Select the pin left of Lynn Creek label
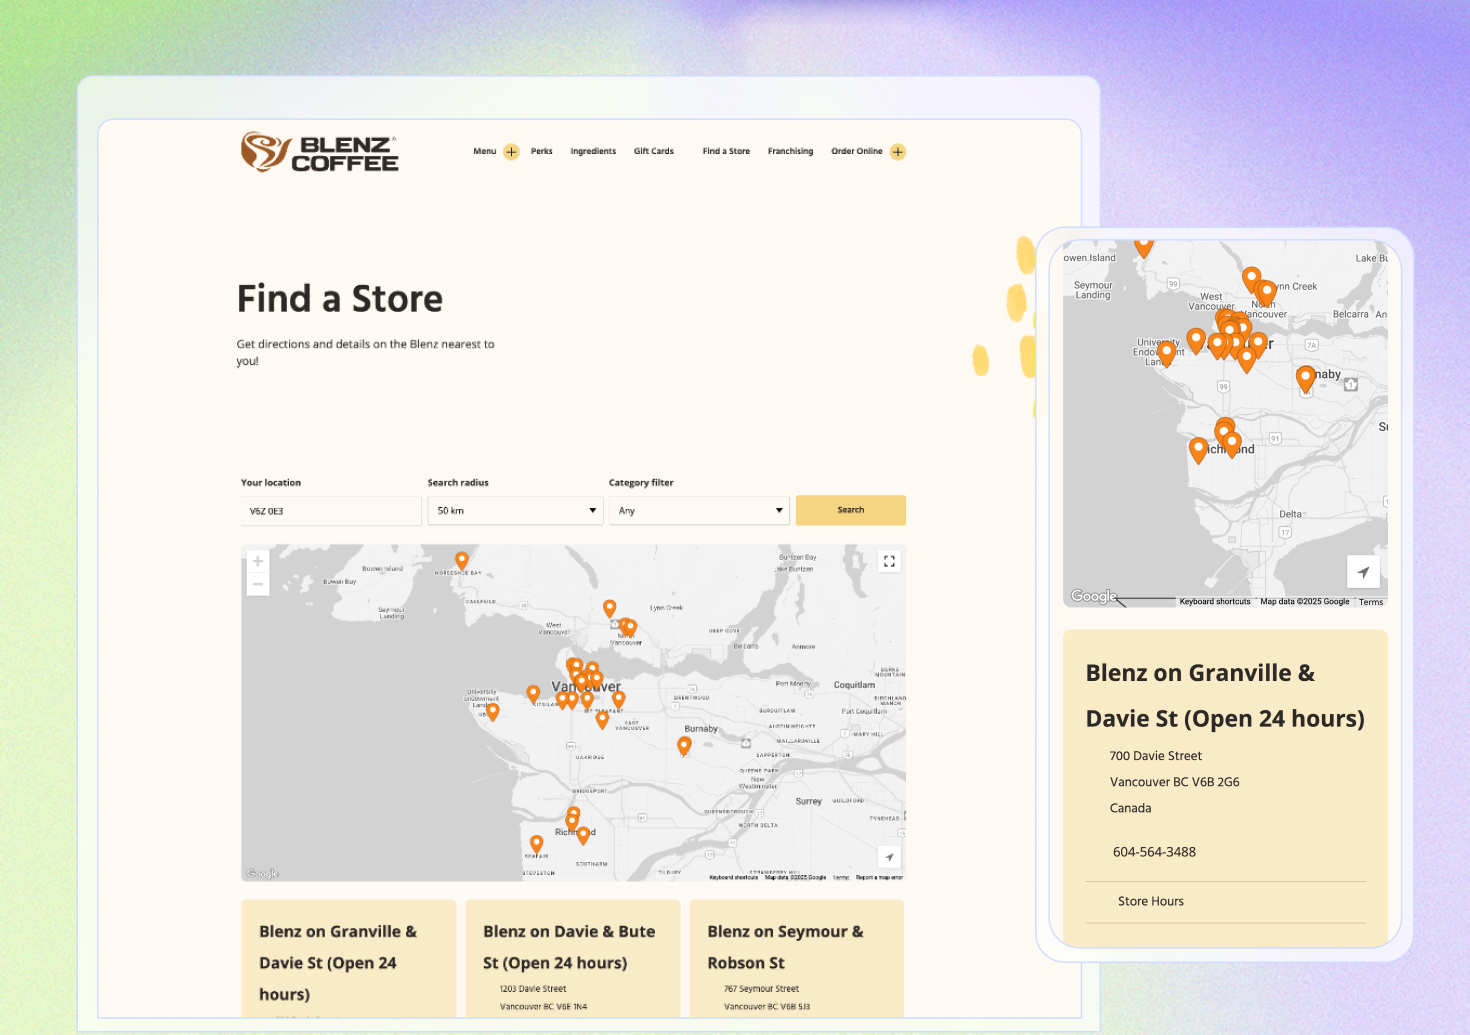Screen dimensions: 1470x1035 tap(610, 607)
